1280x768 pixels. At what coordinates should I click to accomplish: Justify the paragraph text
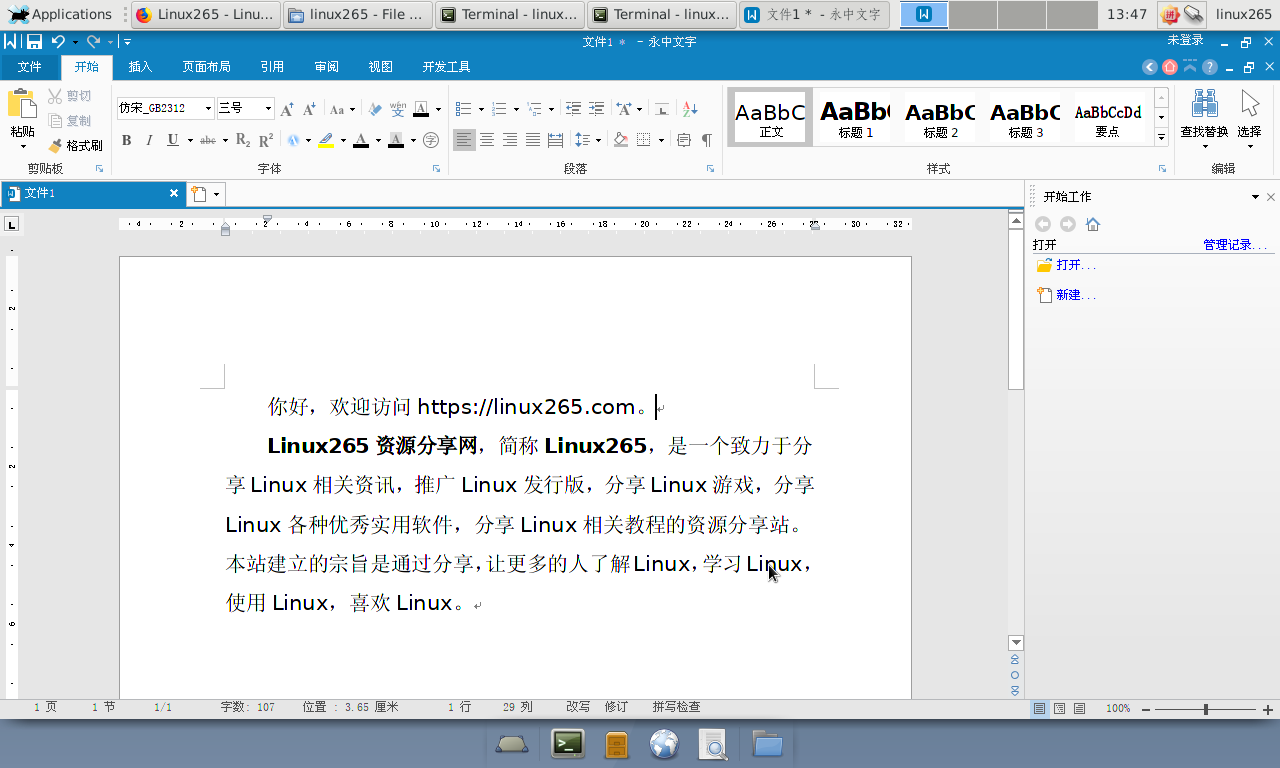[x=533, y=140]
